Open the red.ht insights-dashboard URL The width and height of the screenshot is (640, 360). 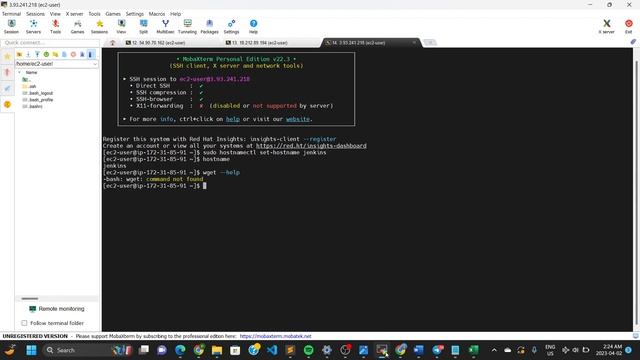pos(311,146)
